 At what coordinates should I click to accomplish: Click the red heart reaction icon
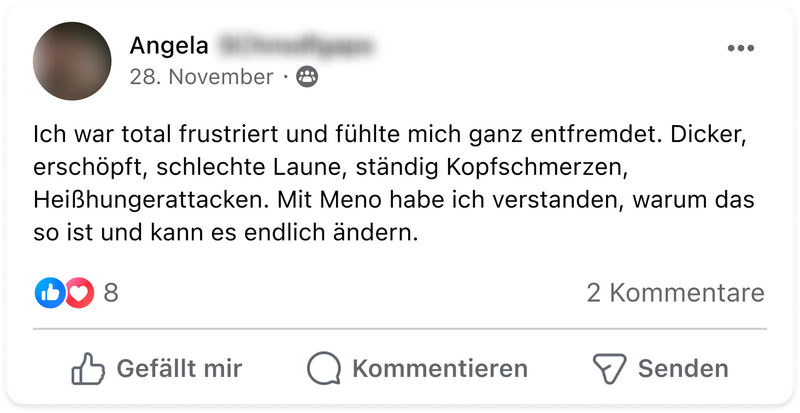[x=79, y=292]
